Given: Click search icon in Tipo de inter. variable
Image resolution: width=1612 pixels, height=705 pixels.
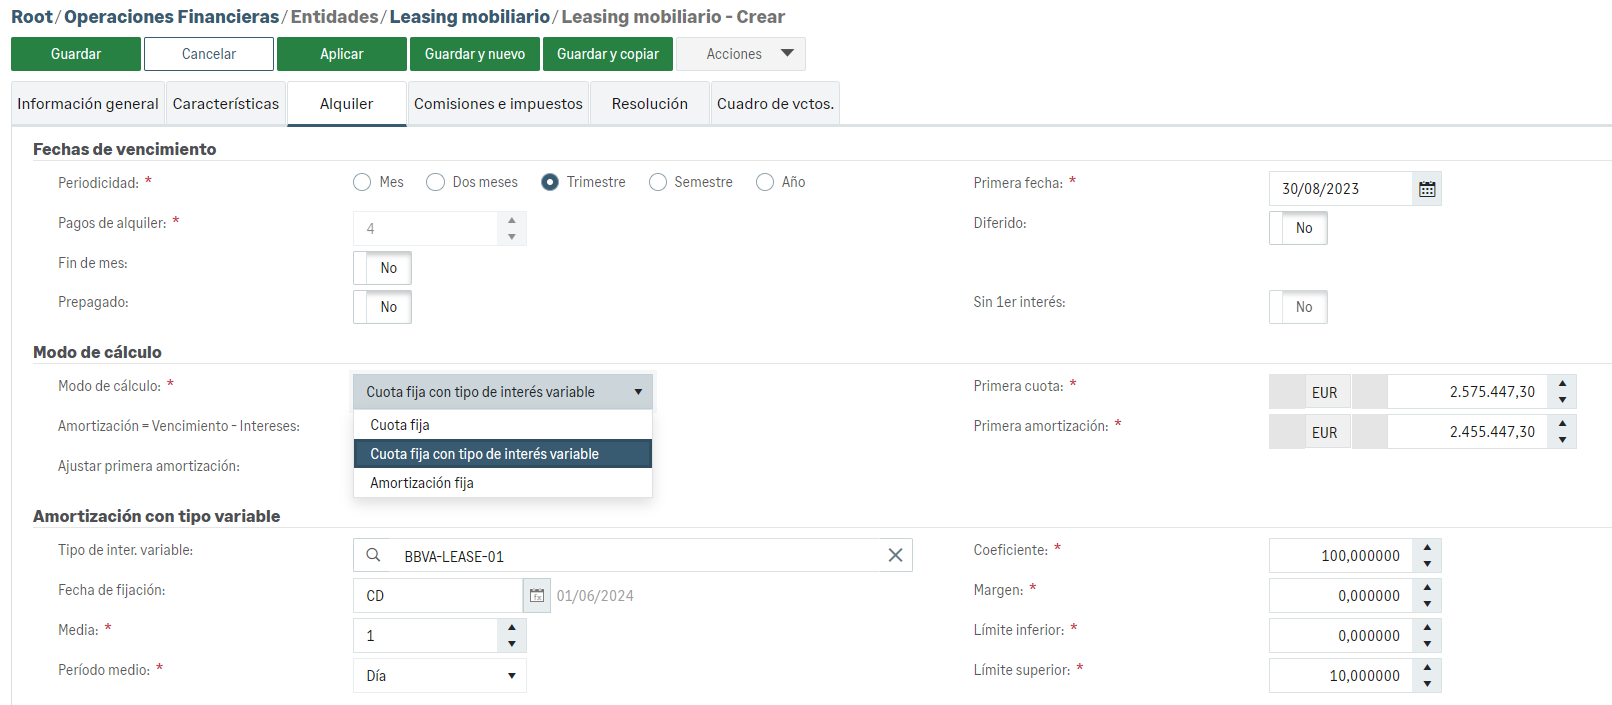Looking at the screenshot, I should point(373,556).
